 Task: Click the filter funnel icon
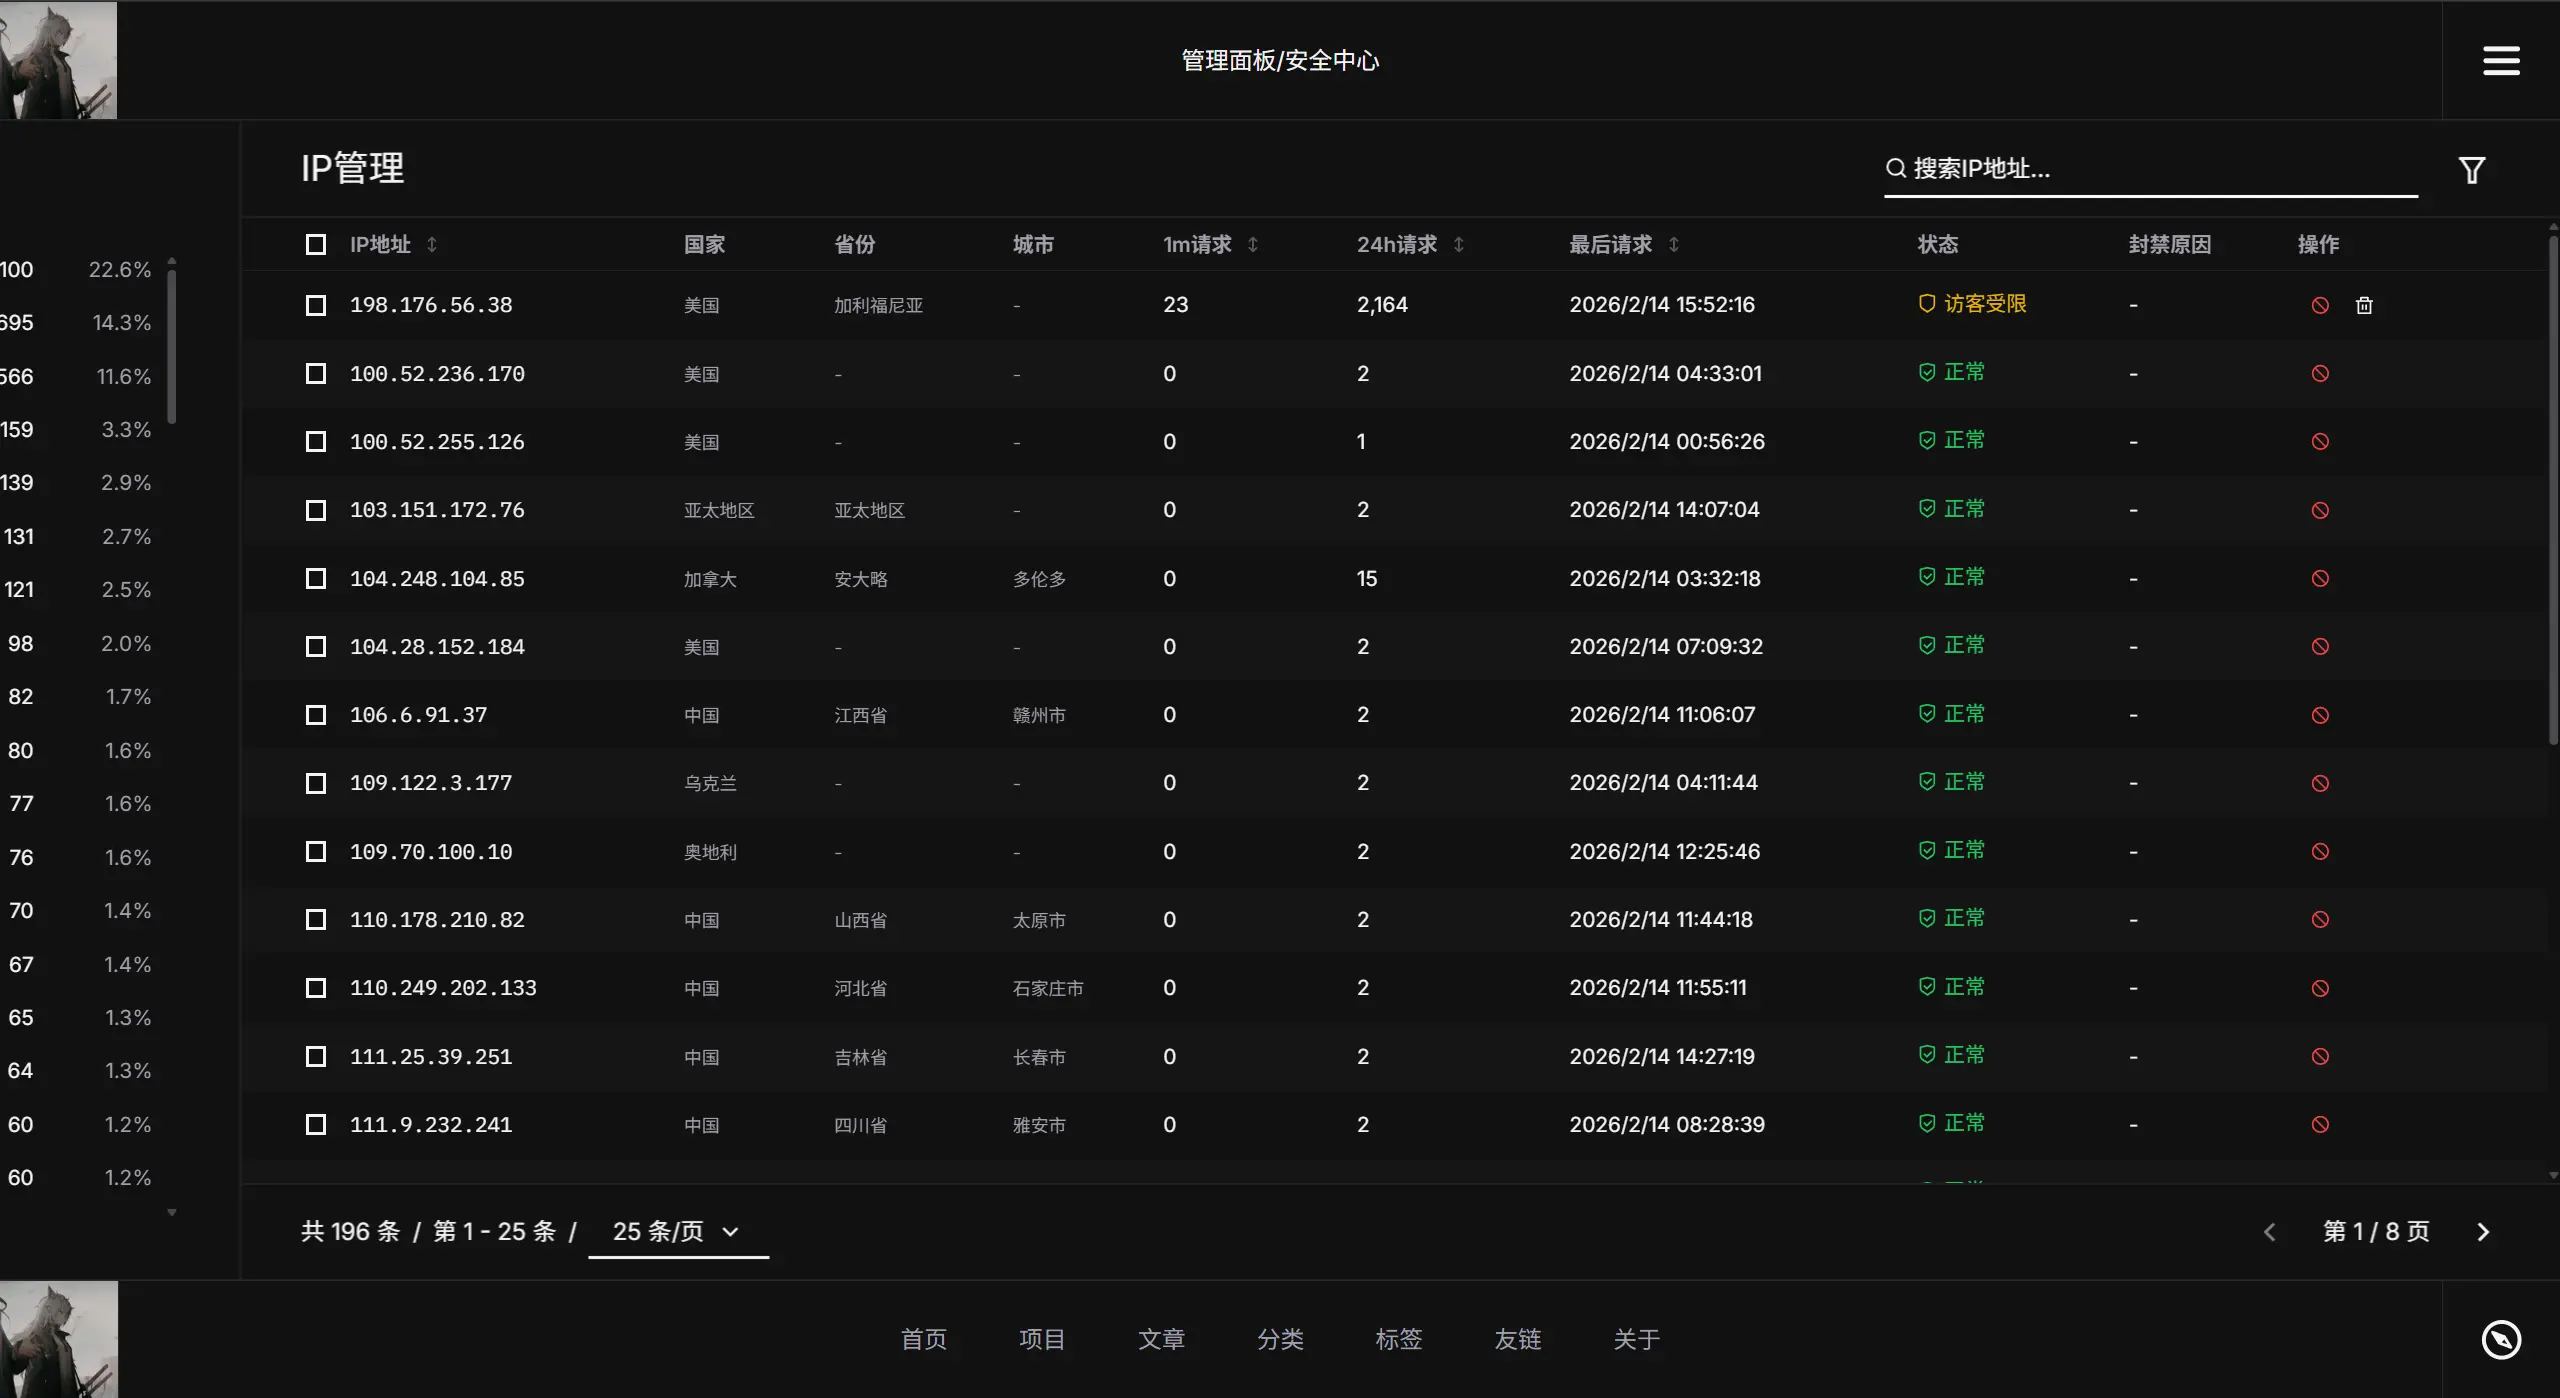[2471, 170]
